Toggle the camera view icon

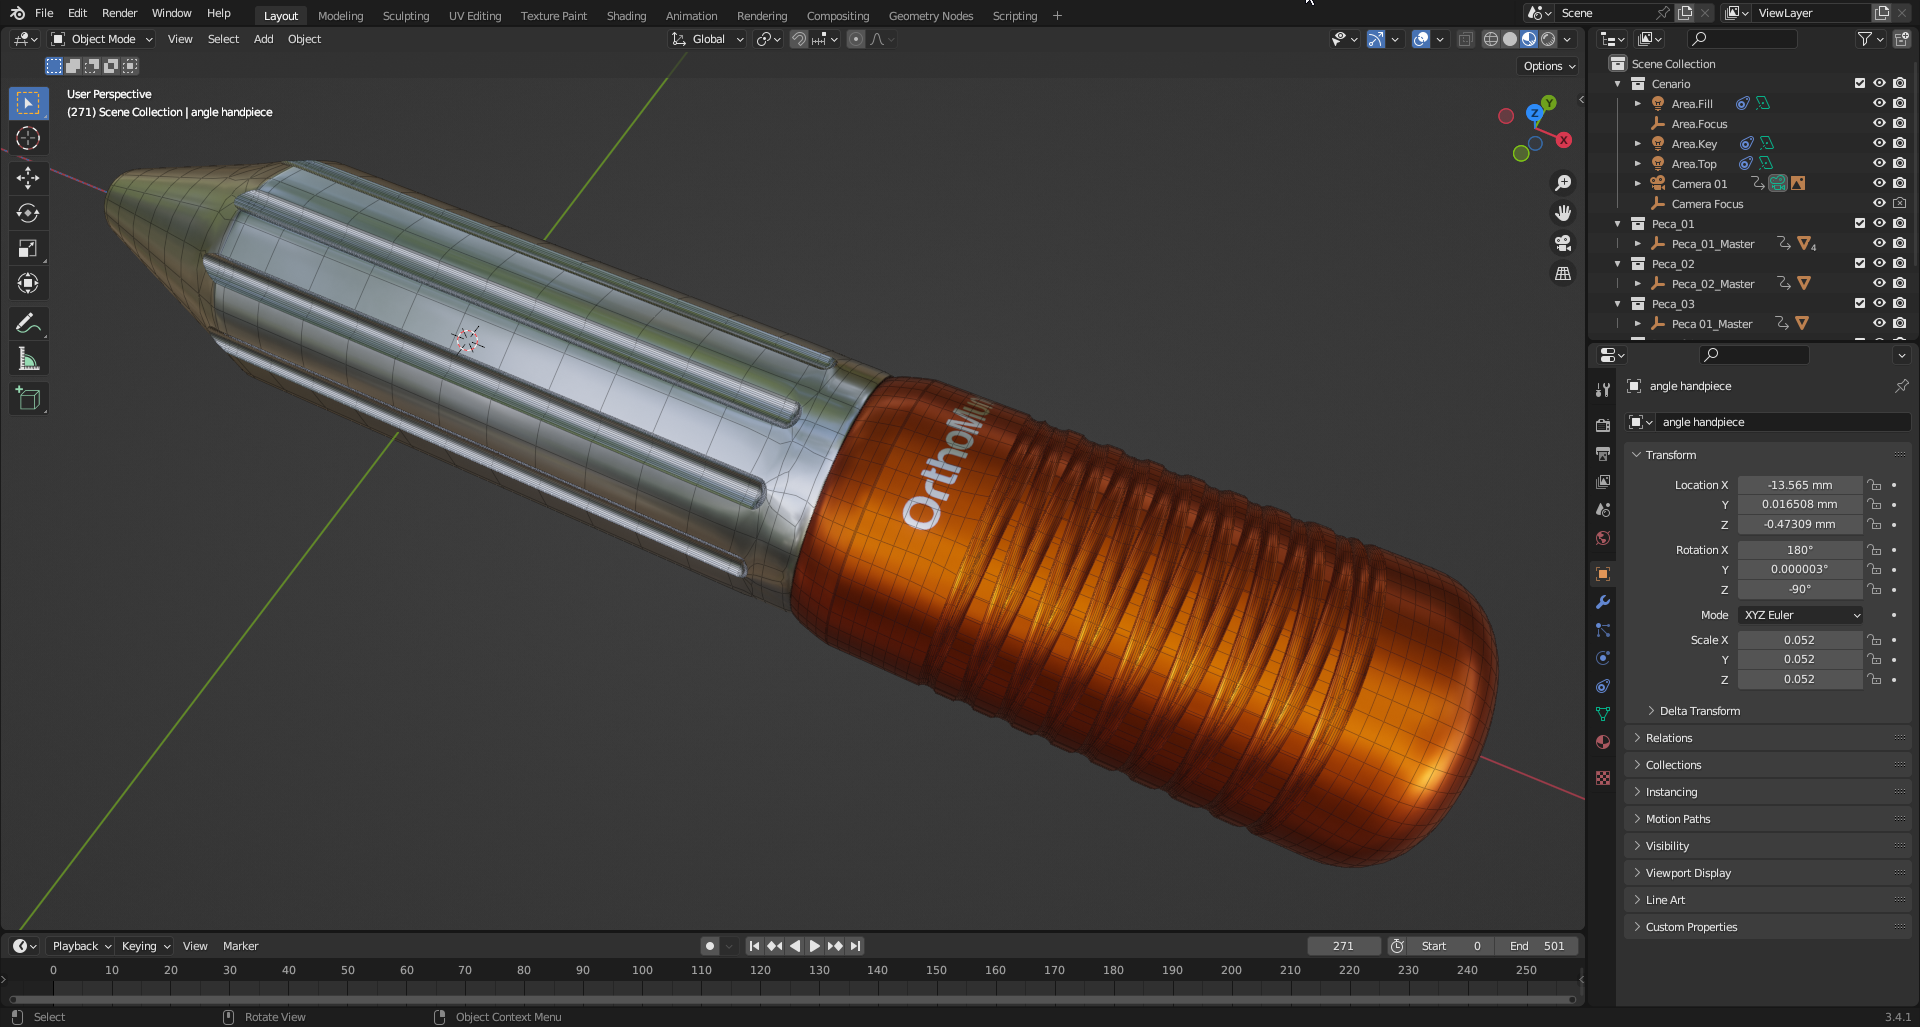1563,243
